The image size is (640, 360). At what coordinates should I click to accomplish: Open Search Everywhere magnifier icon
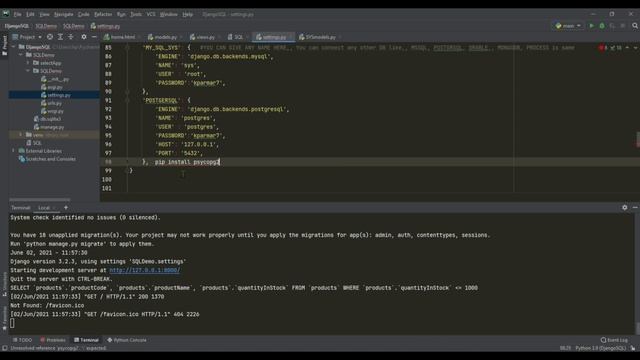(x=635, y=26)
